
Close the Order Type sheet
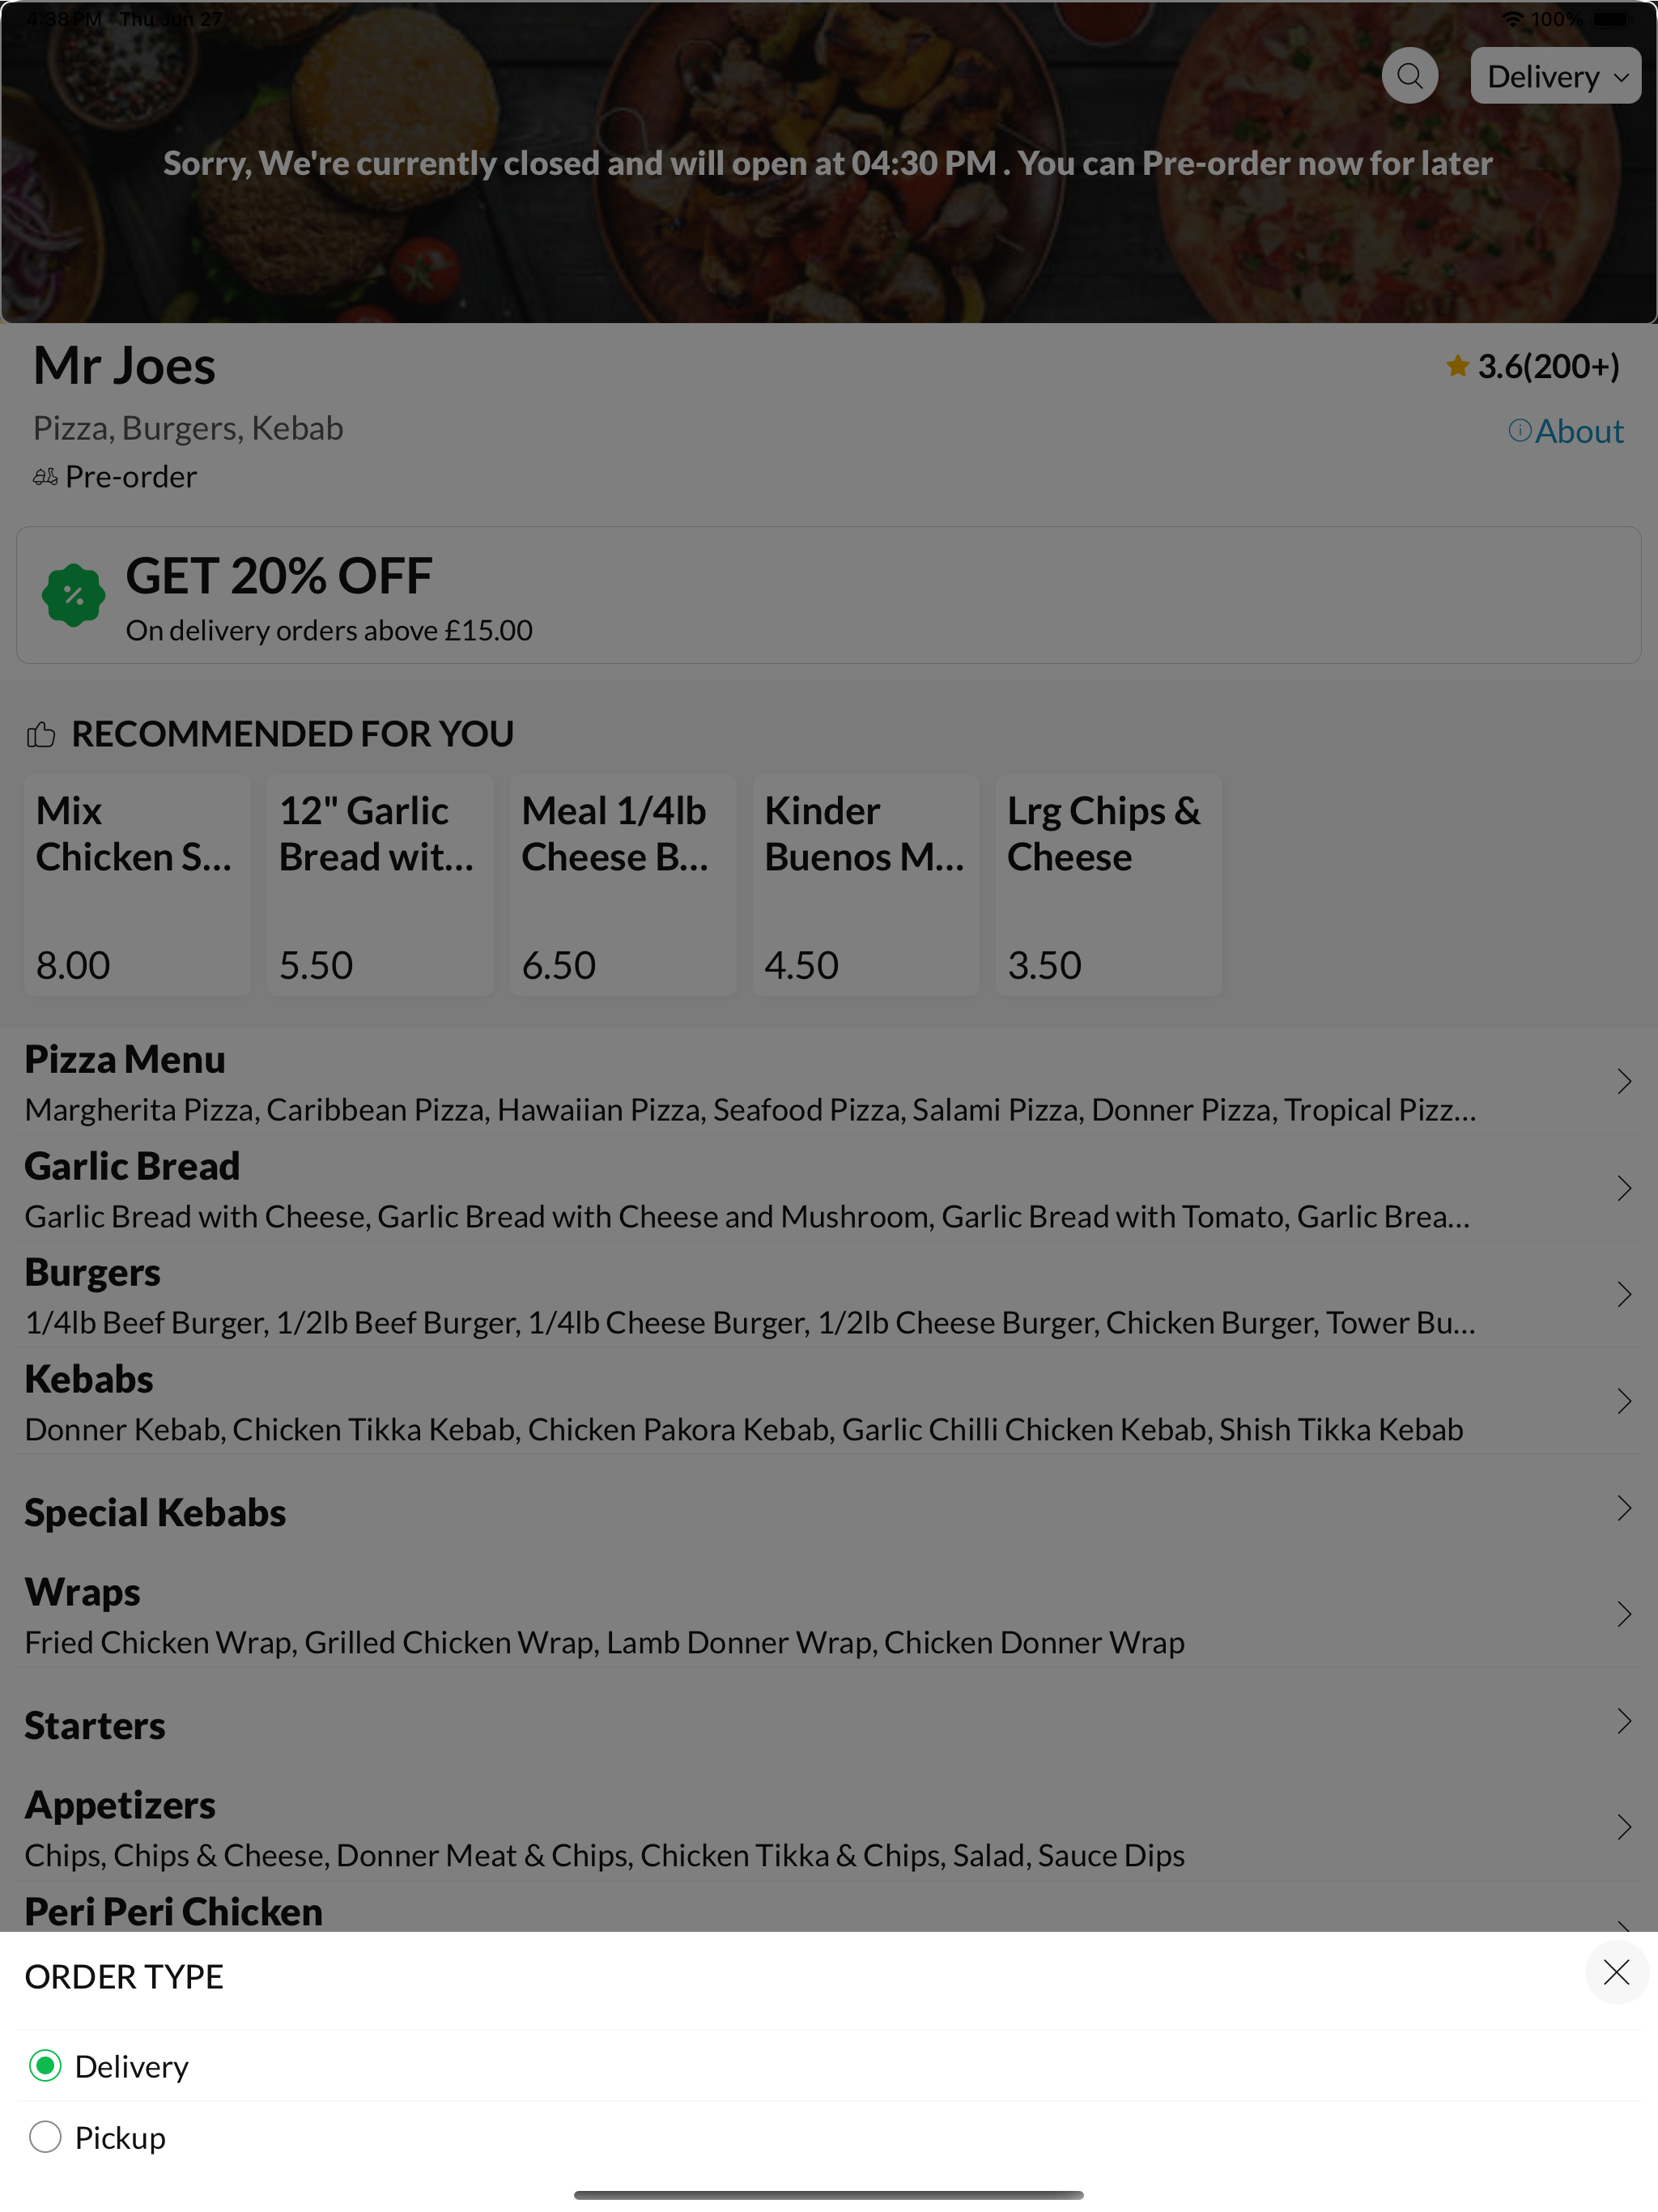click(x=1616, y=1973)
